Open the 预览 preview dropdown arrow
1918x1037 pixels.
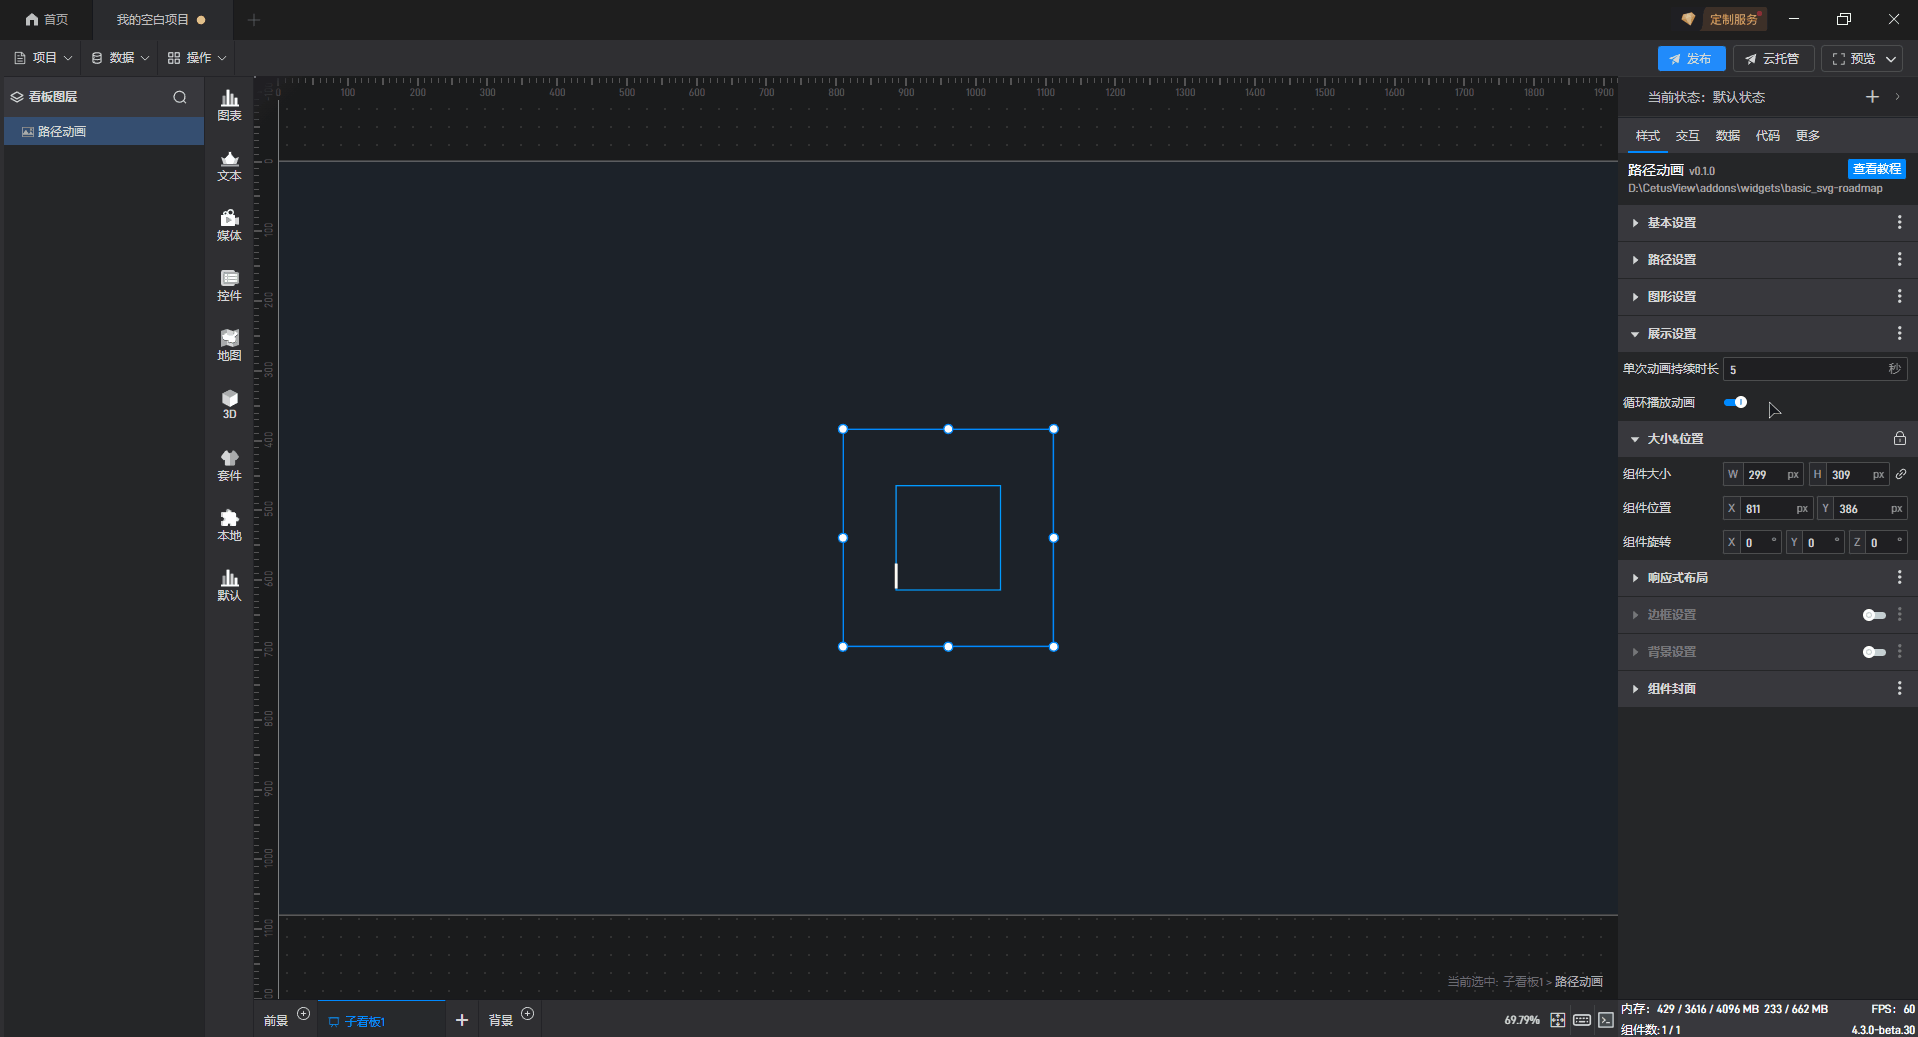tap(1891, 59)
